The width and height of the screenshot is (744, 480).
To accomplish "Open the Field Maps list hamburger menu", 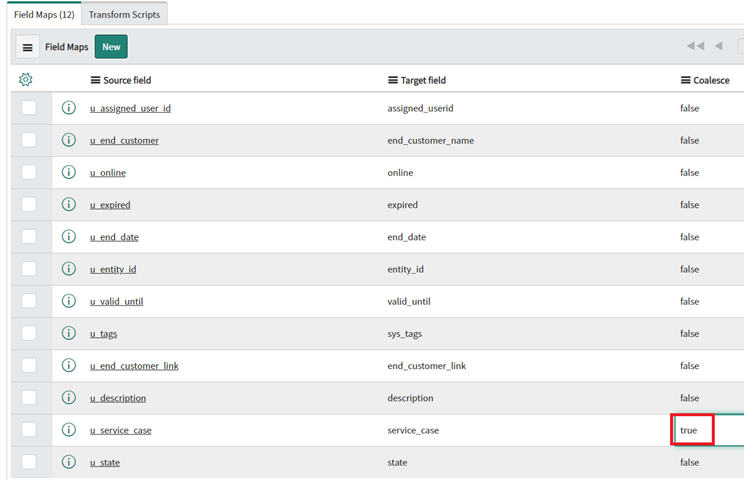I will 28,47.
